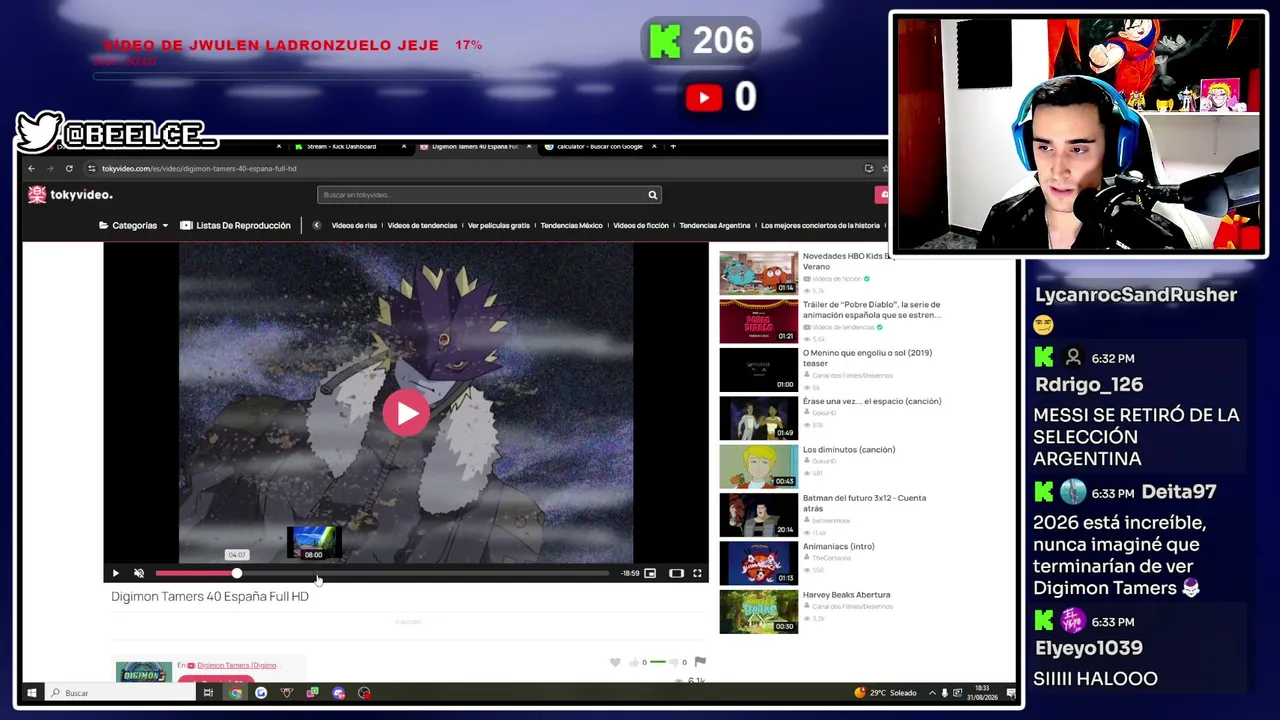Open the 29°C Soleado weather widget
1280x720 pixels.
point(885,693)
